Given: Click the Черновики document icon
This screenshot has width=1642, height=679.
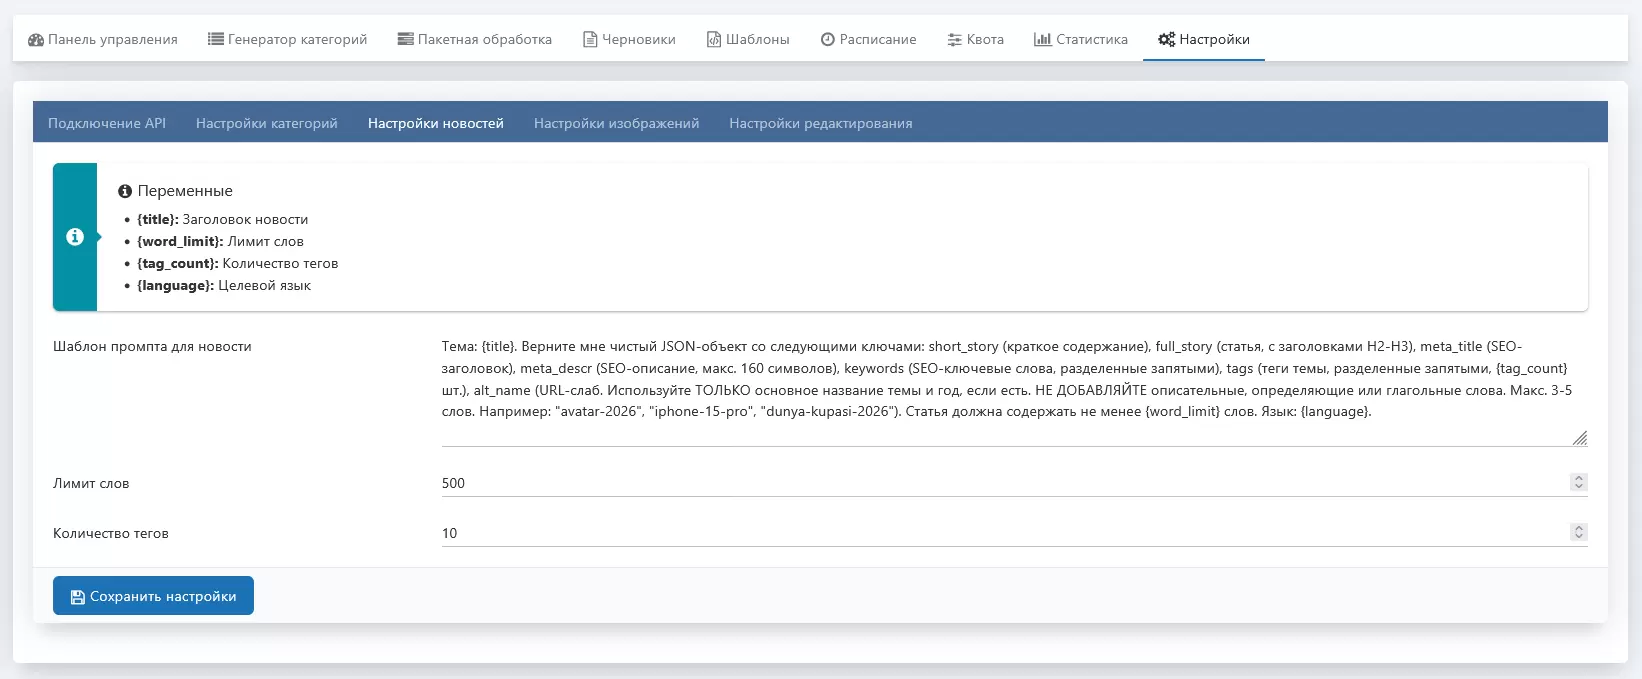Looking at the screenshot, I should [x=590, y=40].
